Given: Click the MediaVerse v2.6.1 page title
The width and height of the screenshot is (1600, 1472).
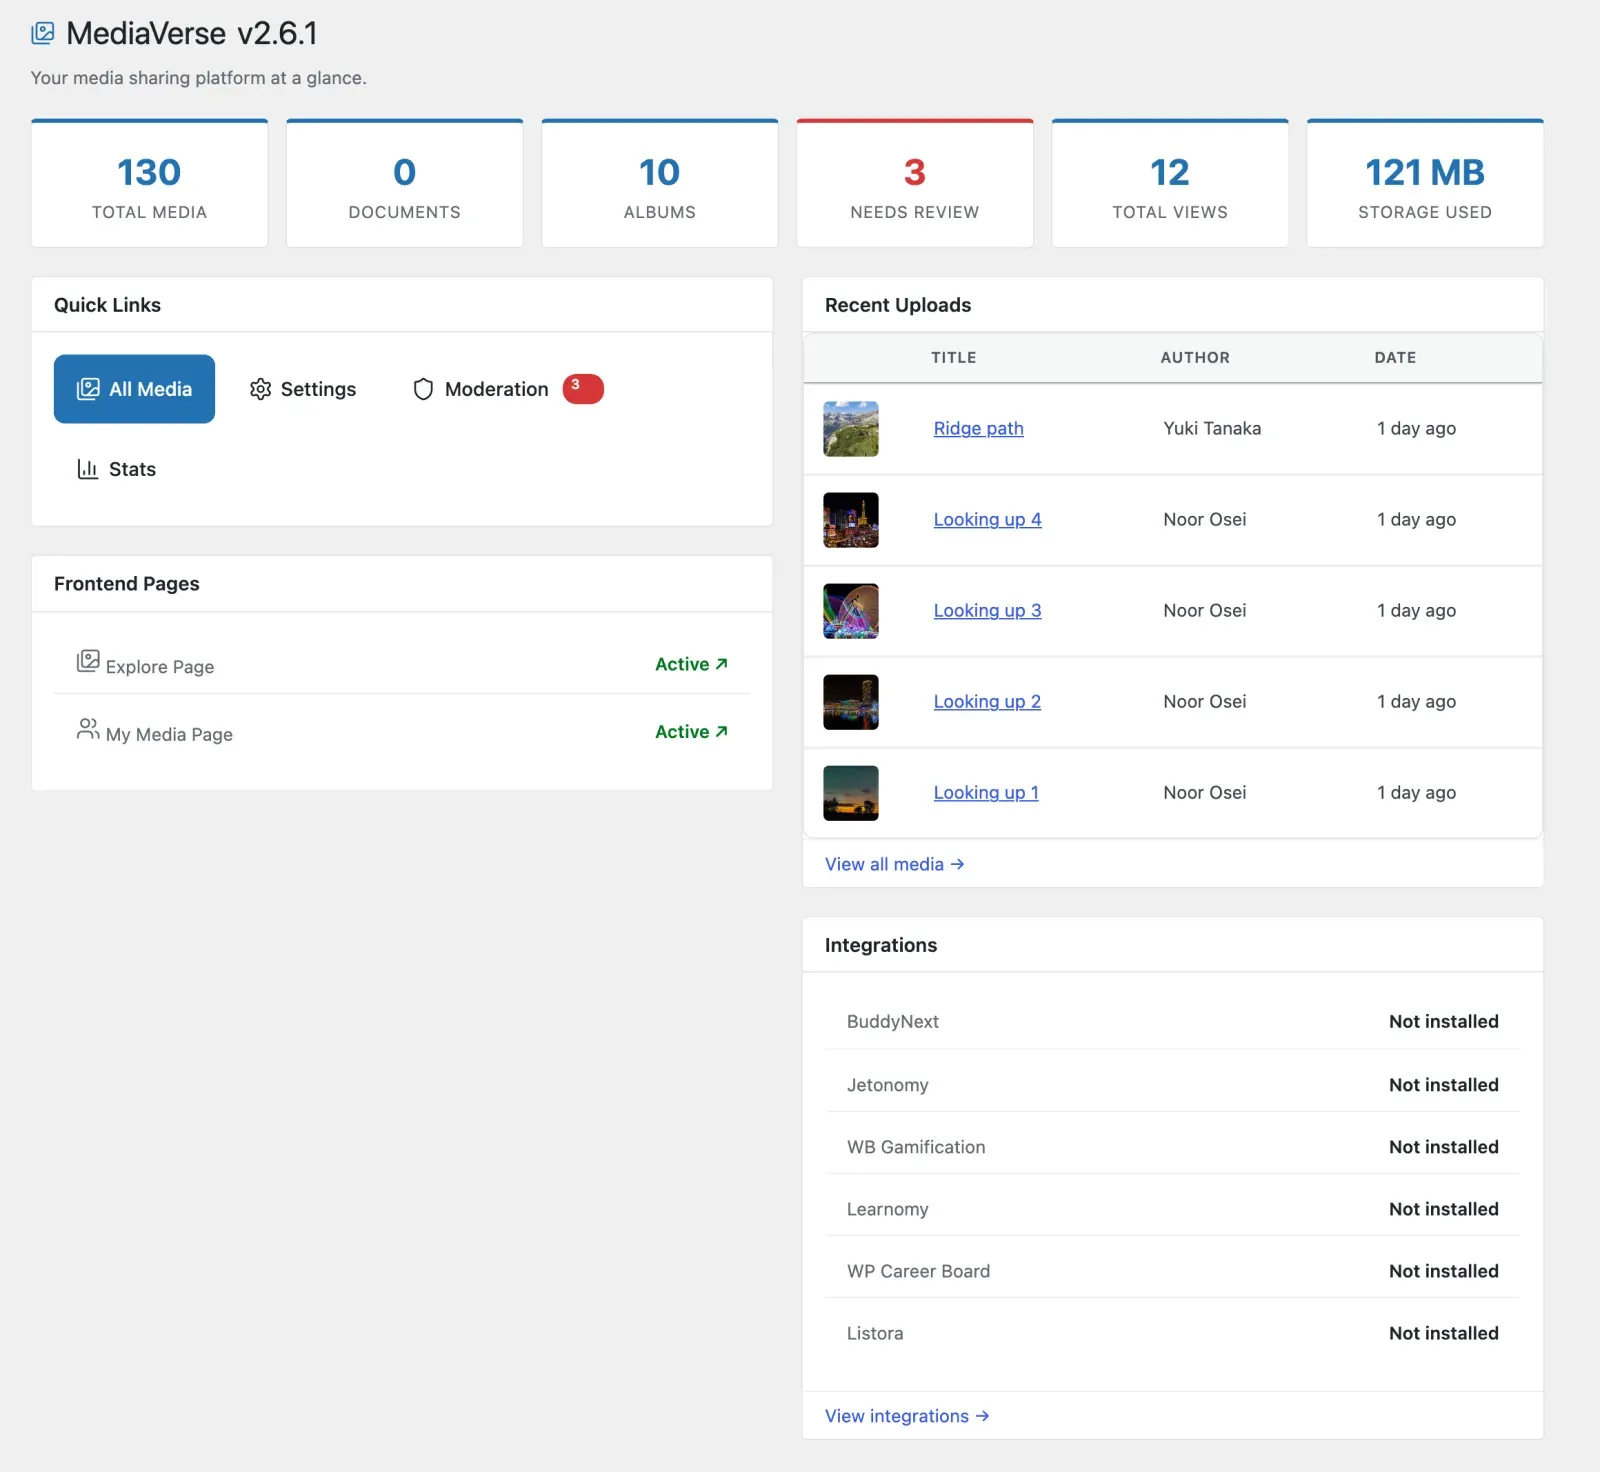Looking at the screenshot, I should click(192, 33).
